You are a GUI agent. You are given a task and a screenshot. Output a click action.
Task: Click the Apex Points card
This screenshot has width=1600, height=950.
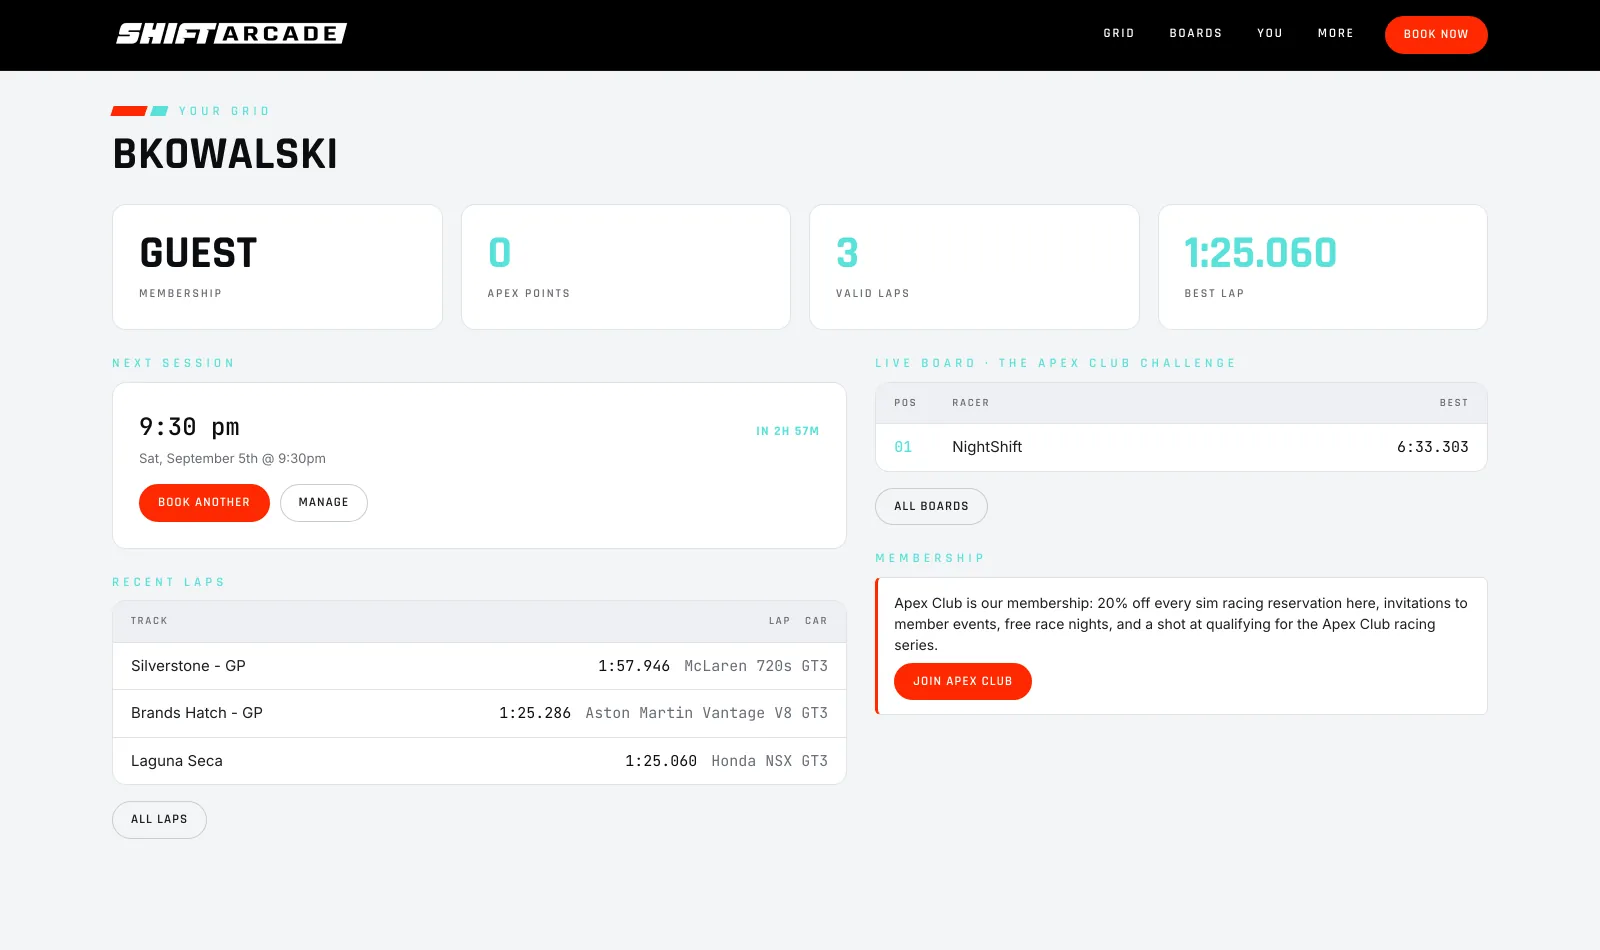pyautogui.click(x=626, y=267)
